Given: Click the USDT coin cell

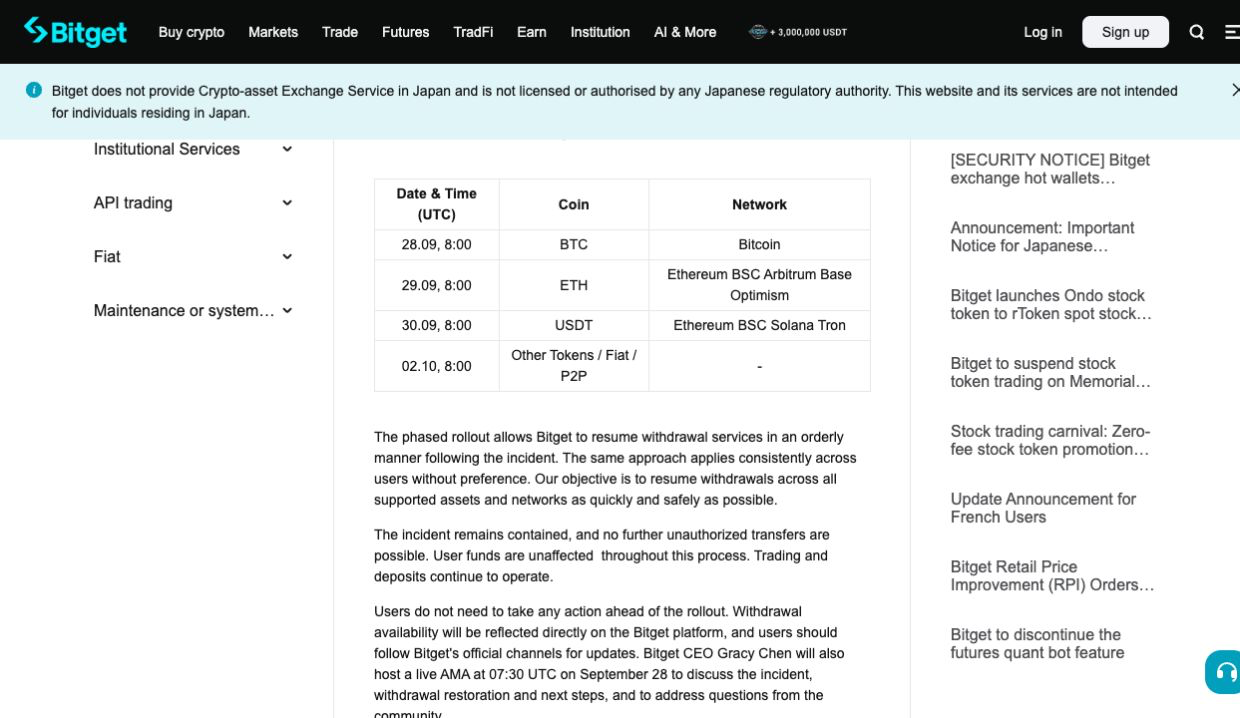Looking at the screenshot, I should (574, 325).
